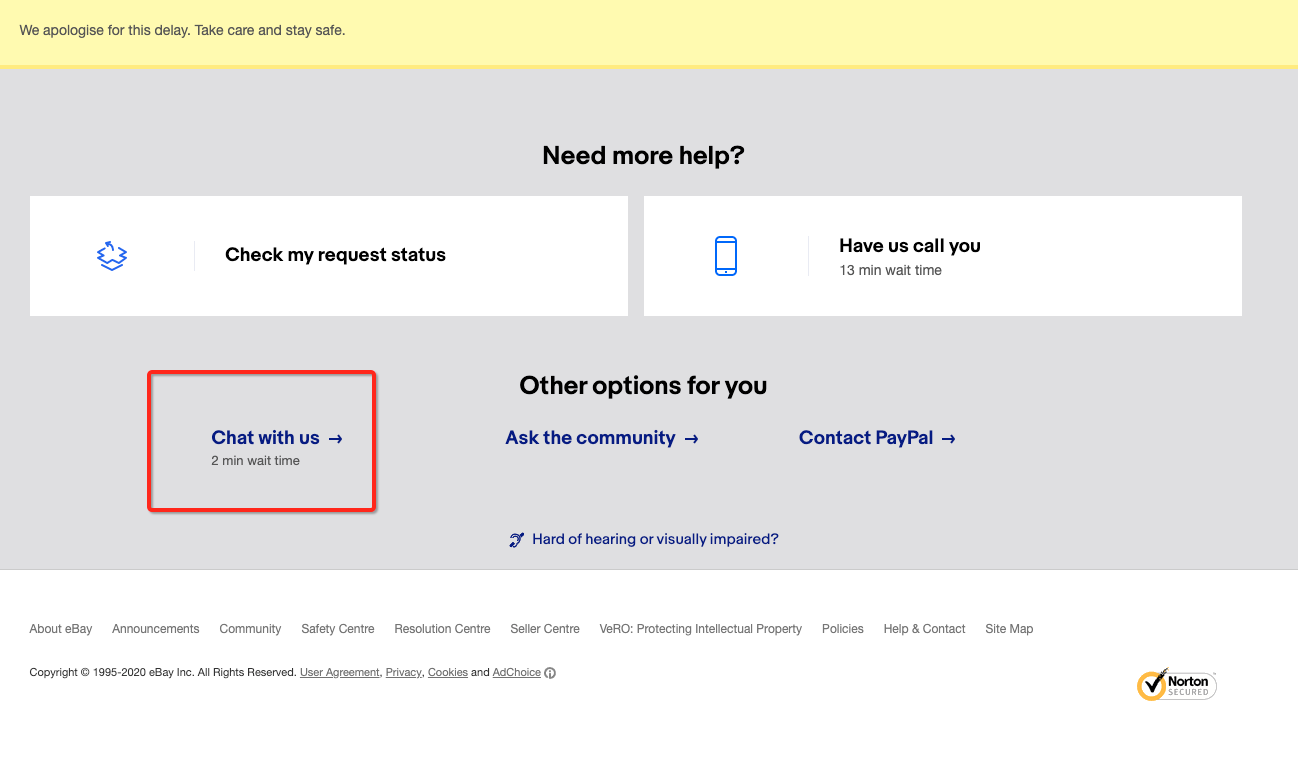Open Announcements footer link

point(156,629)
